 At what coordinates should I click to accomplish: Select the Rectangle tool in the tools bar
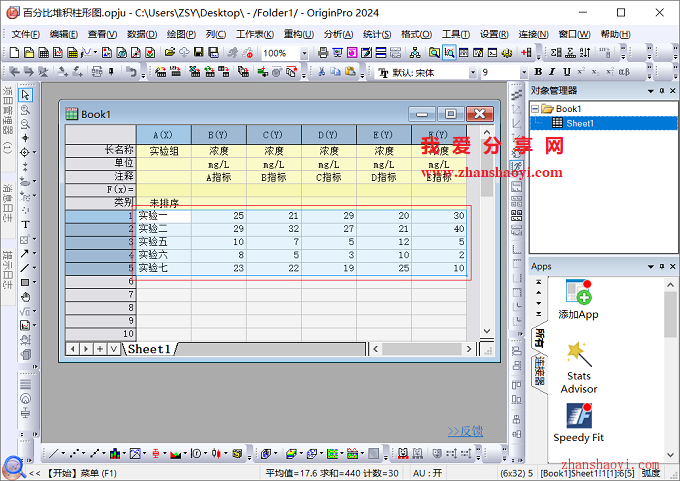(25, 282)
